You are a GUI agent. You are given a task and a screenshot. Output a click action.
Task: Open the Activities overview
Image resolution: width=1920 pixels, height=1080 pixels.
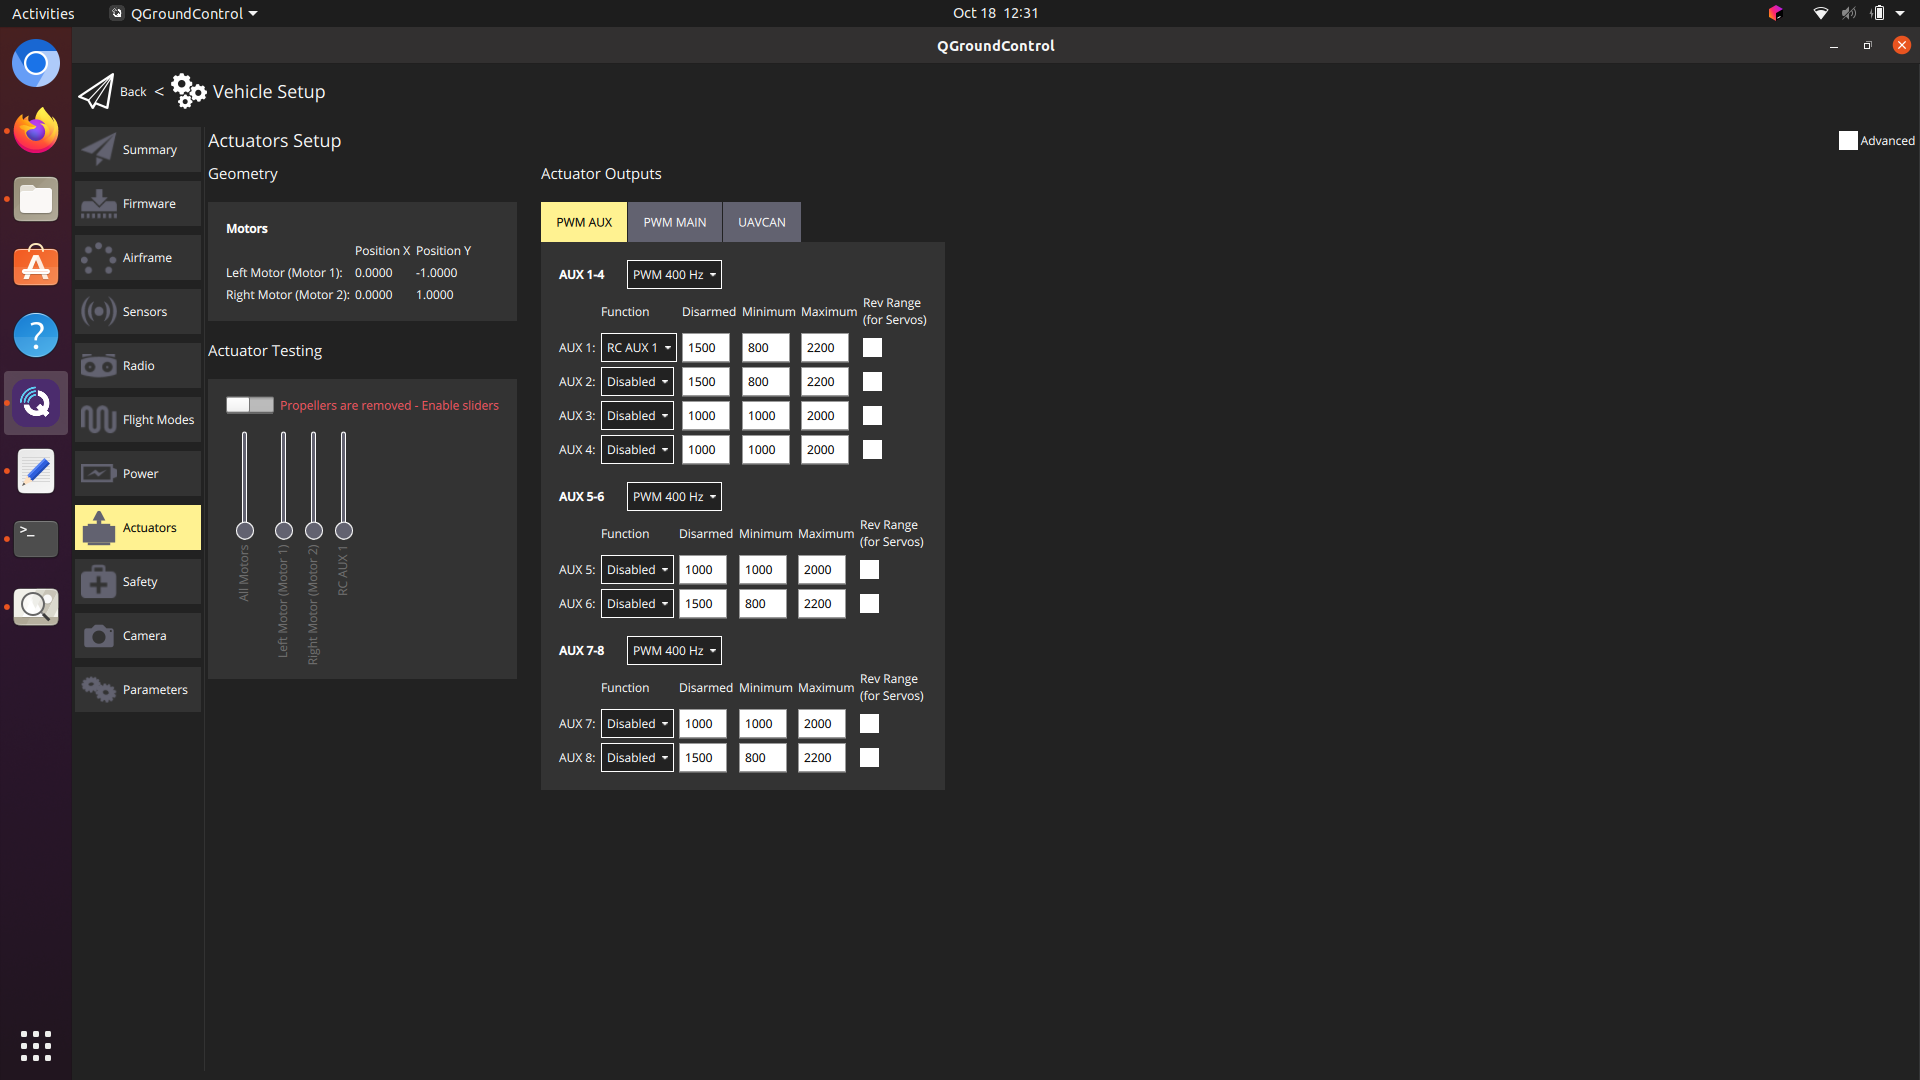click(43, 13)
